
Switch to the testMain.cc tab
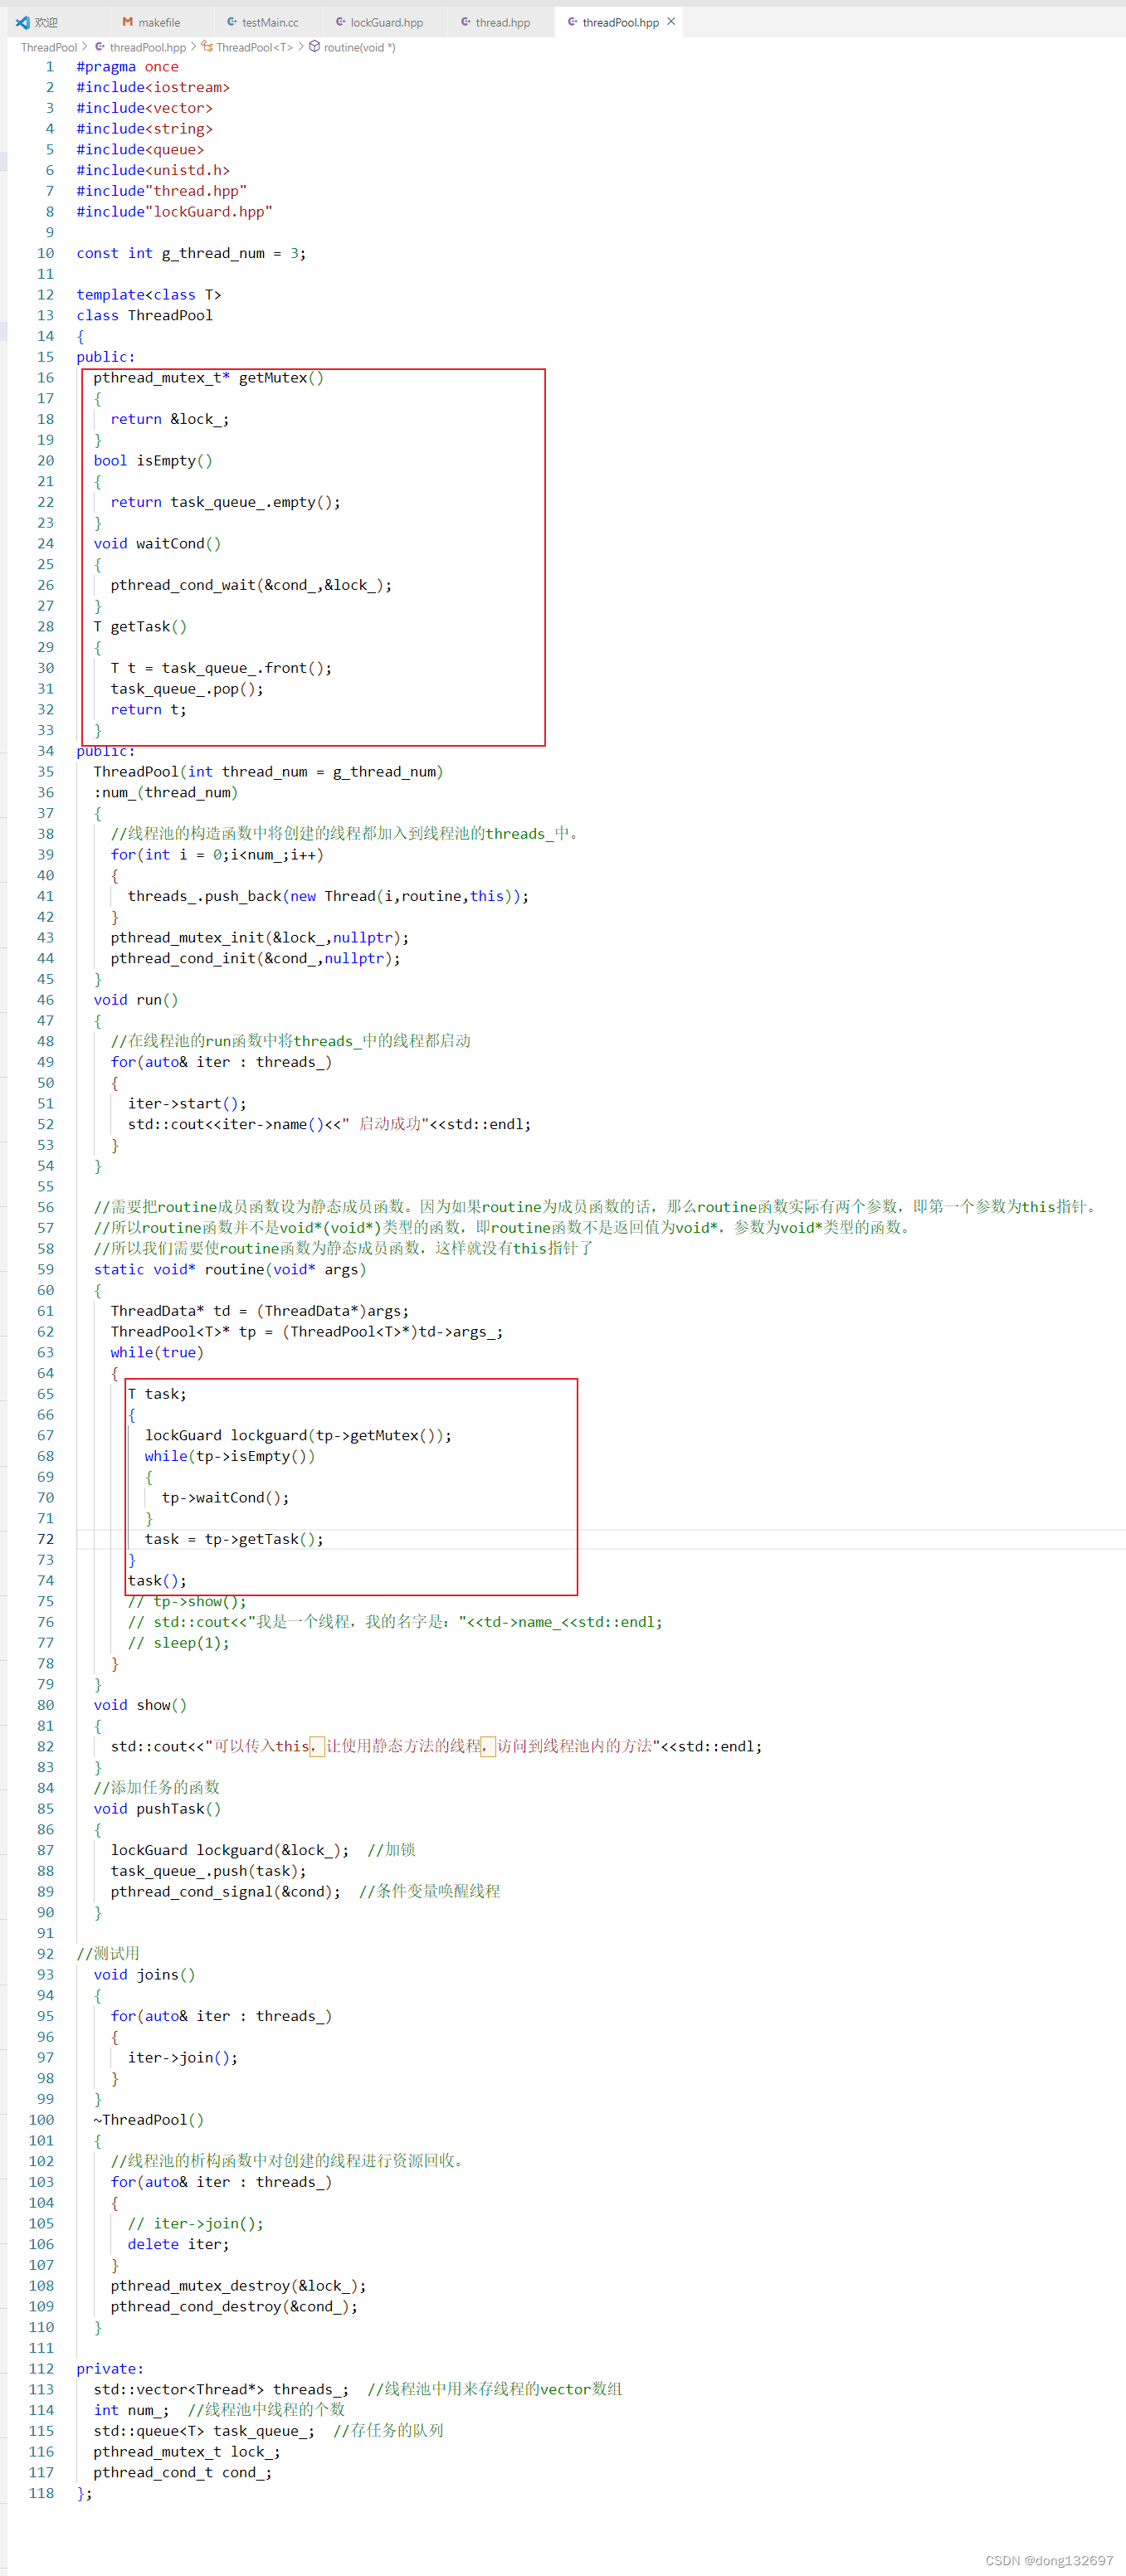(270, 22)
